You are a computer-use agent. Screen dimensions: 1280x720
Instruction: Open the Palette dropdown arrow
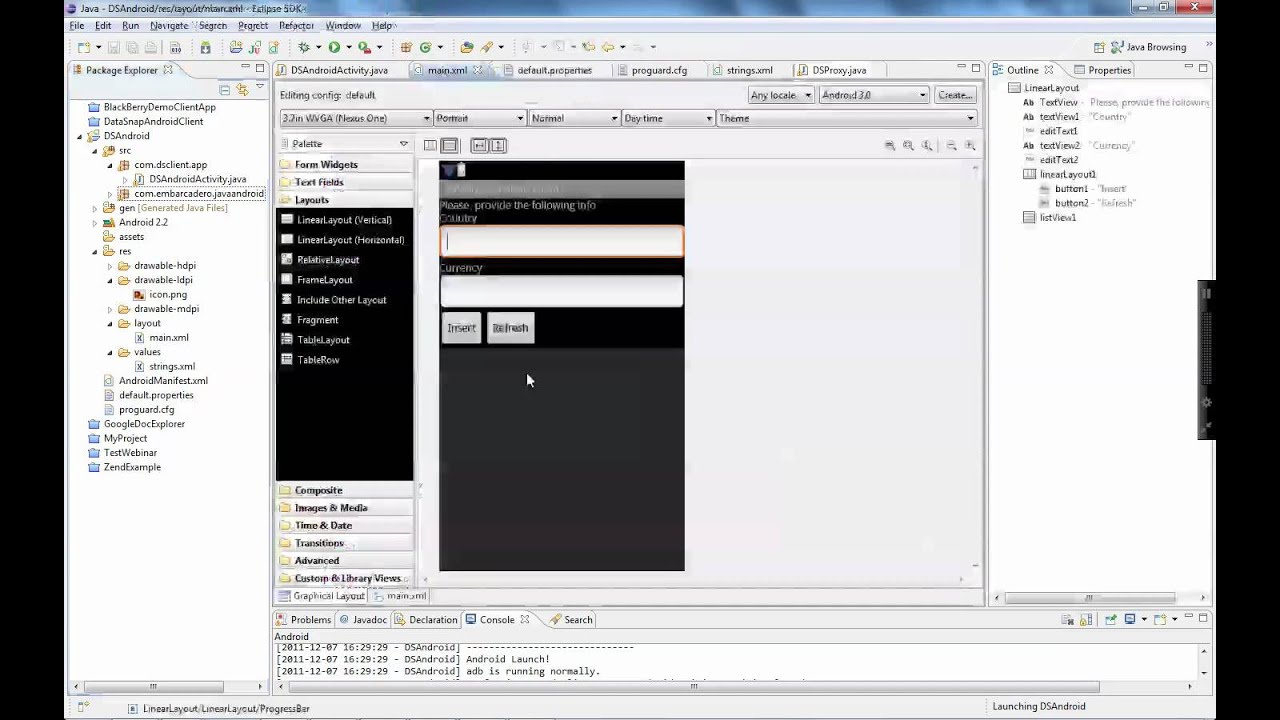click(x=404, y=144)
